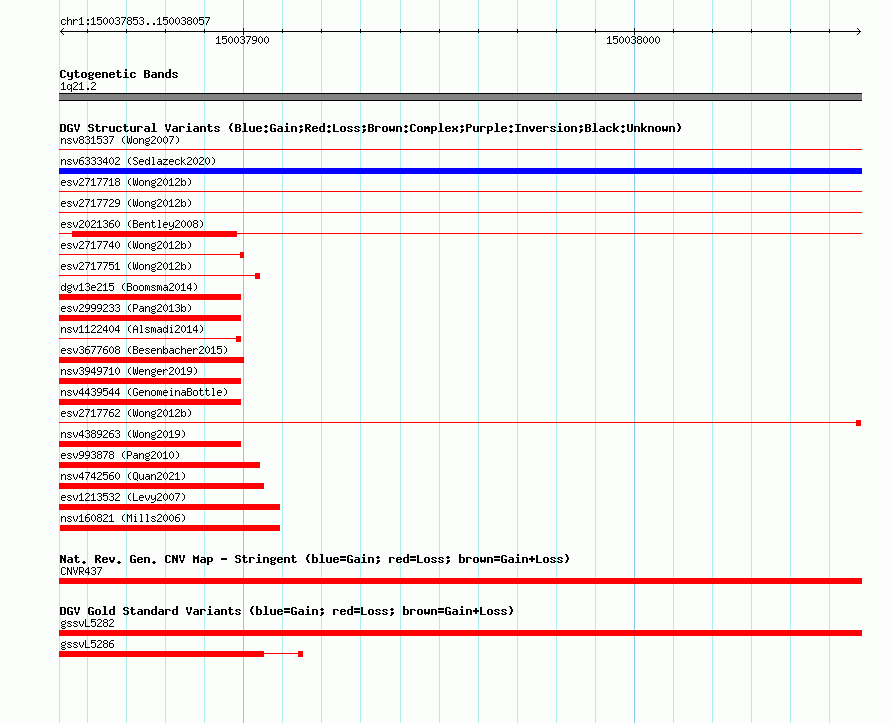
Task: Click the gray 1q21.2 cytoband bar
Action: 460,97
